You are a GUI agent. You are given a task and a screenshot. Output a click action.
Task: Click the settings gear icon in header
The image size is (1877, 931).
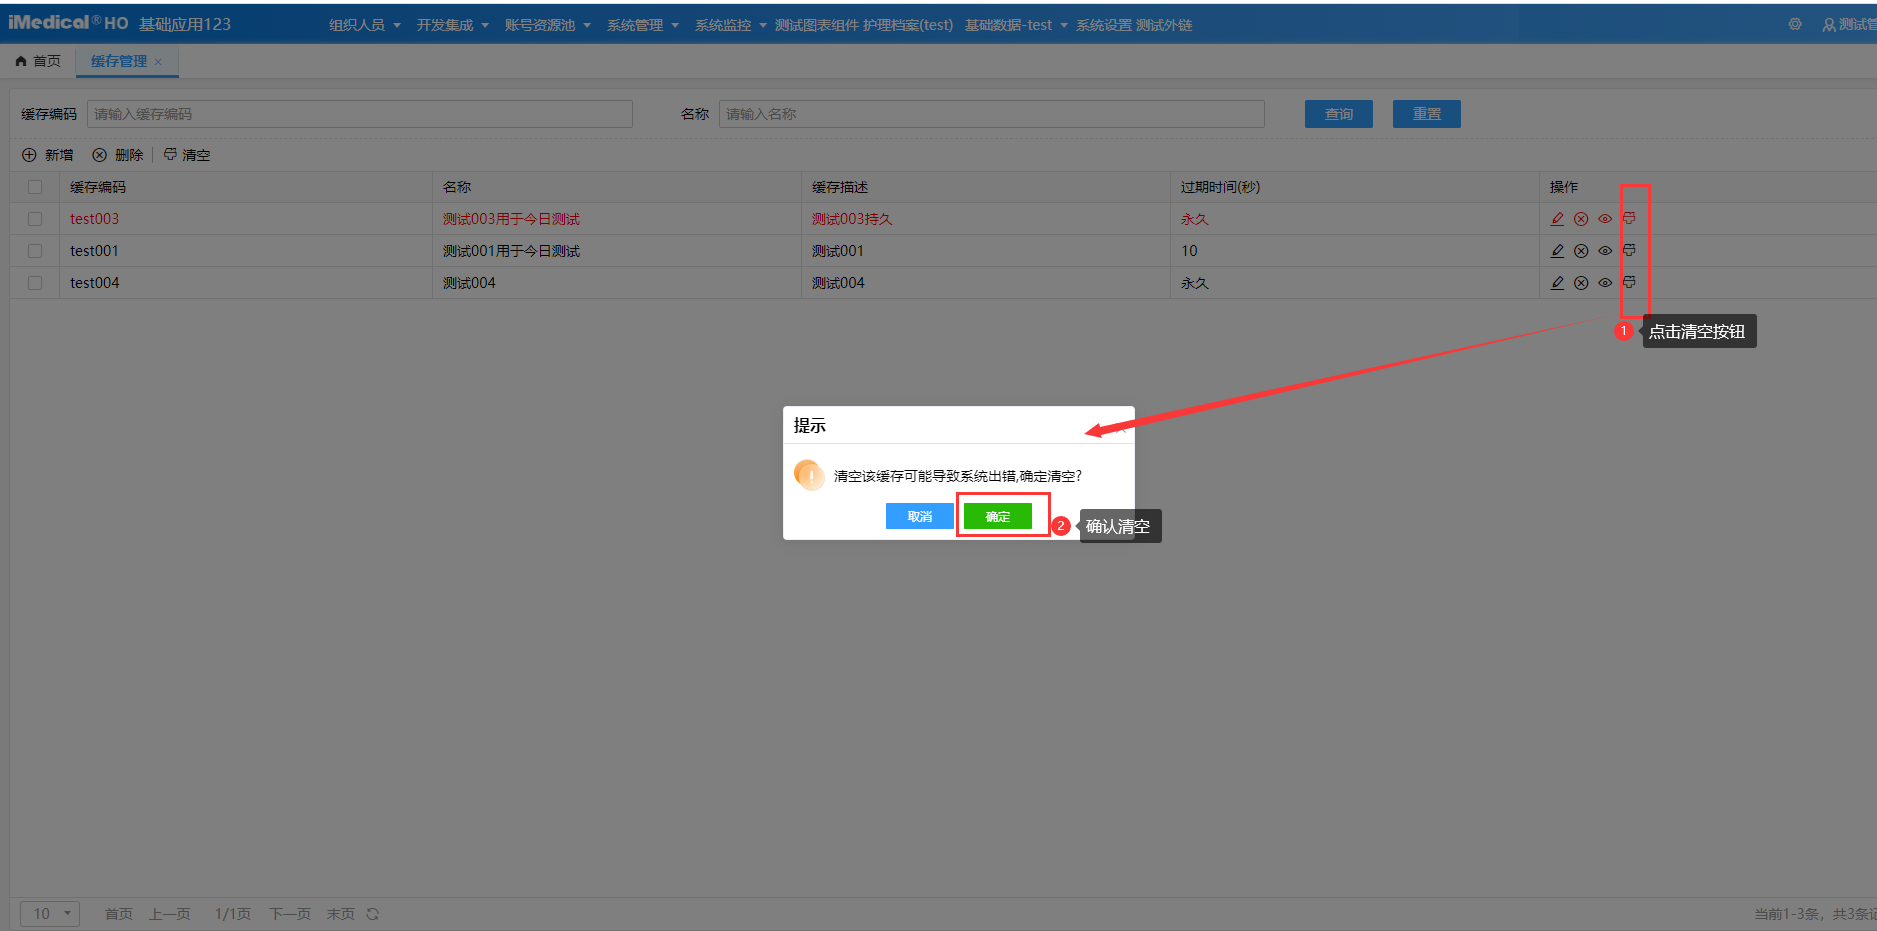tap(1795, 24)
